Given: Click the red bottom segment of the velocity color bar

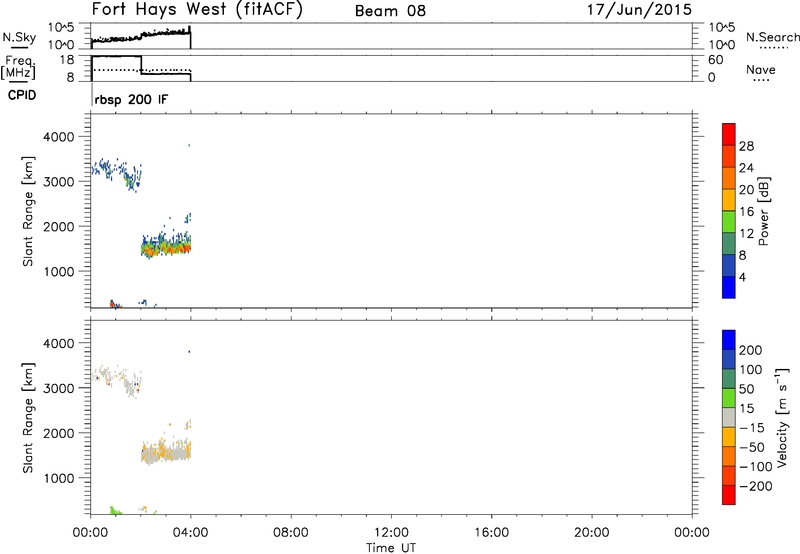Looking at the screenshot, I should pos(729,495).
